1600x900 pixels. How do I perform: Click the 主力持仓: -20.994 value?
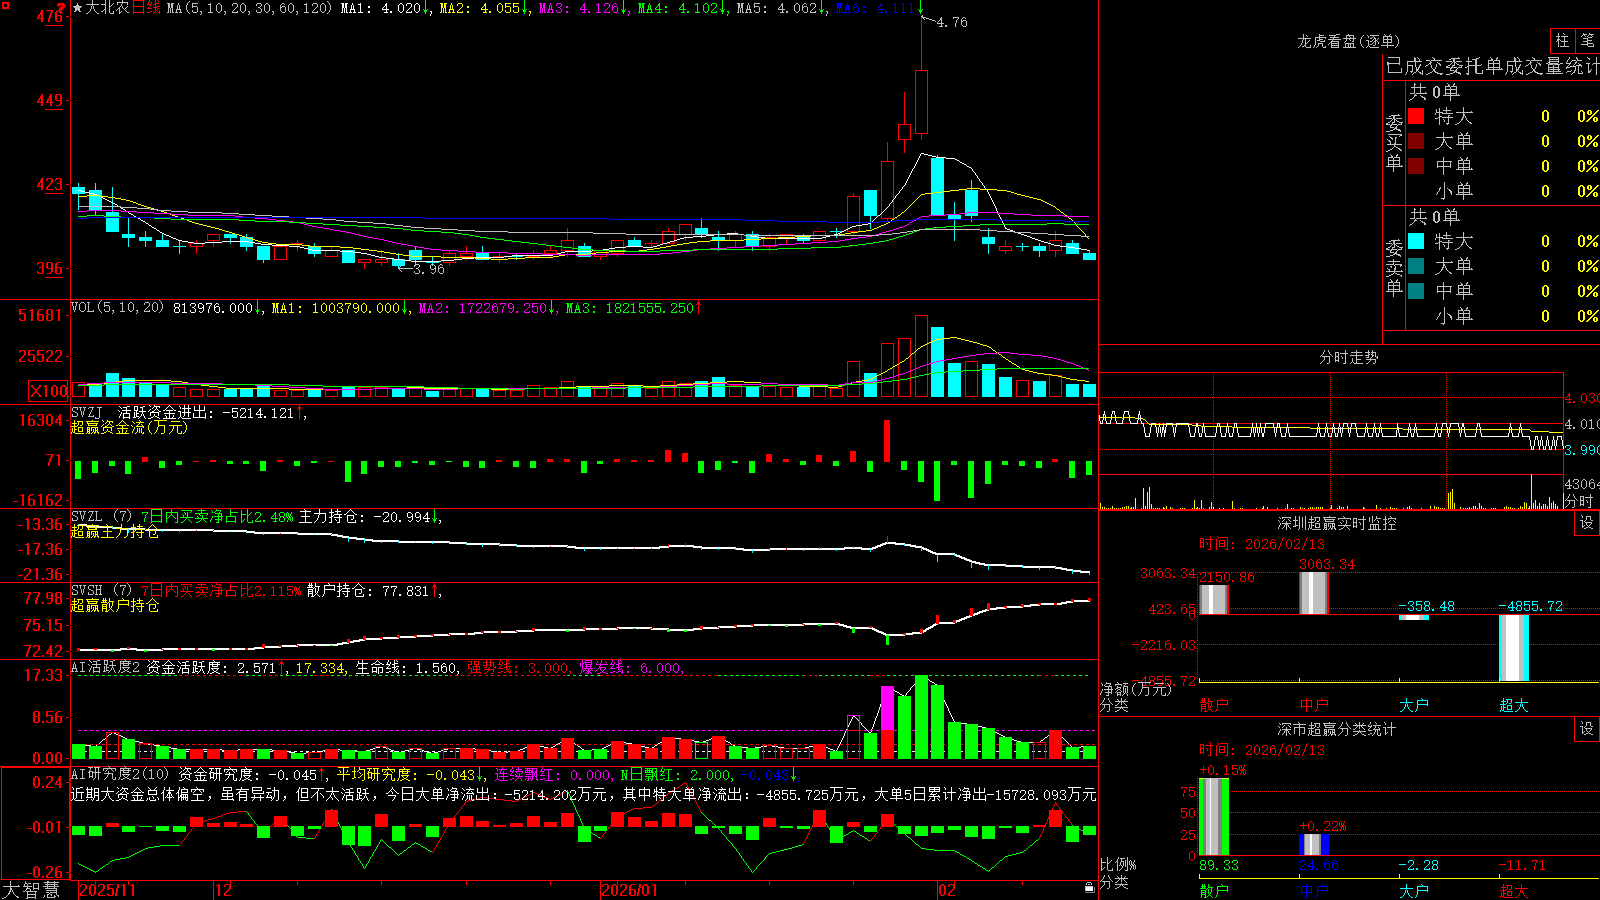click(x=370, y=517)
